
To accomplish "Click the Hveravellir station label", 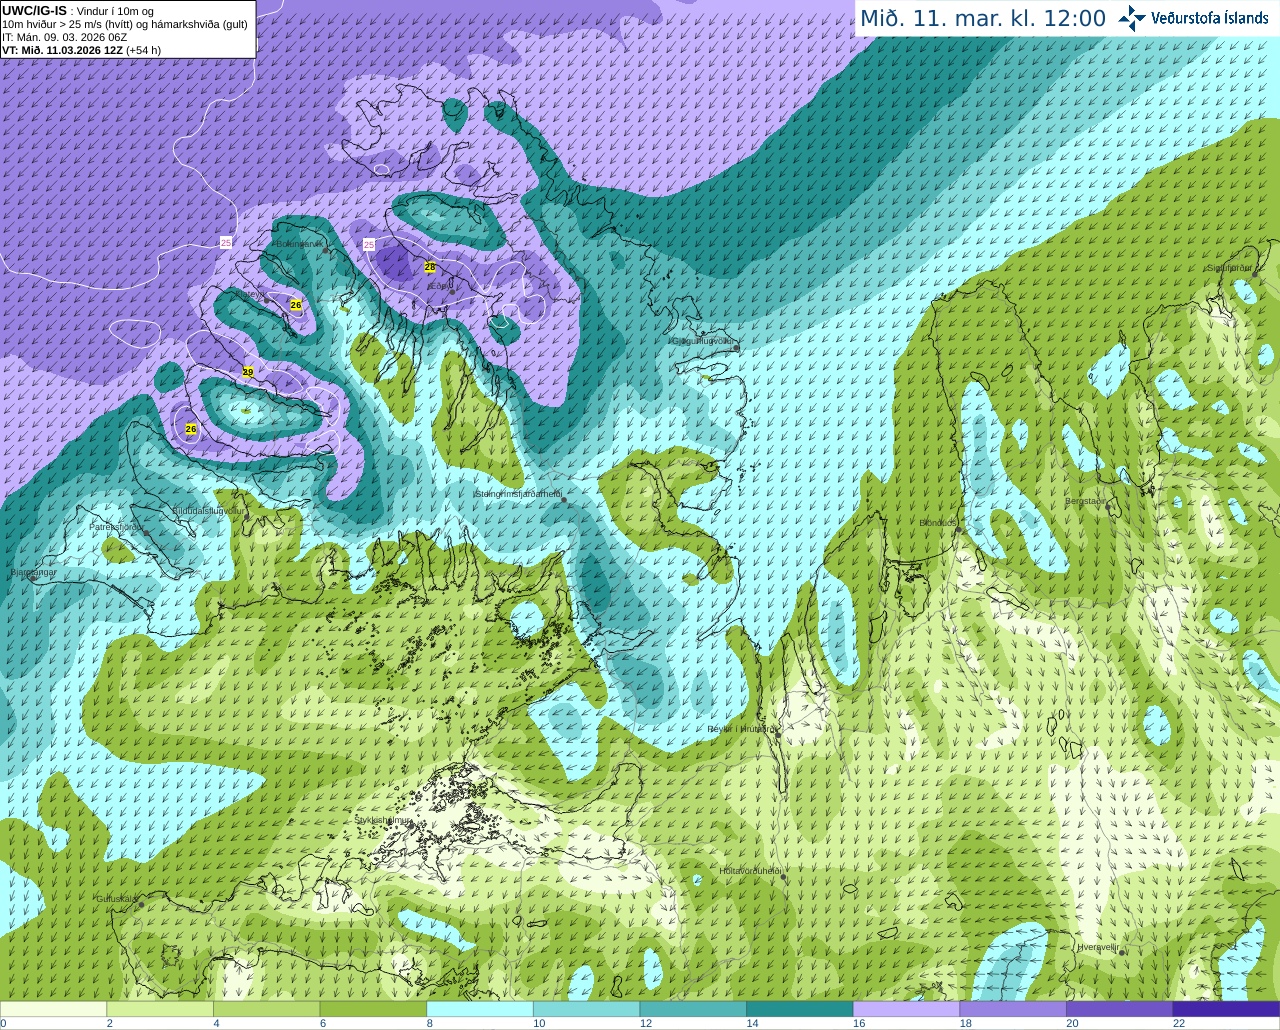I will coord(1098,946).
